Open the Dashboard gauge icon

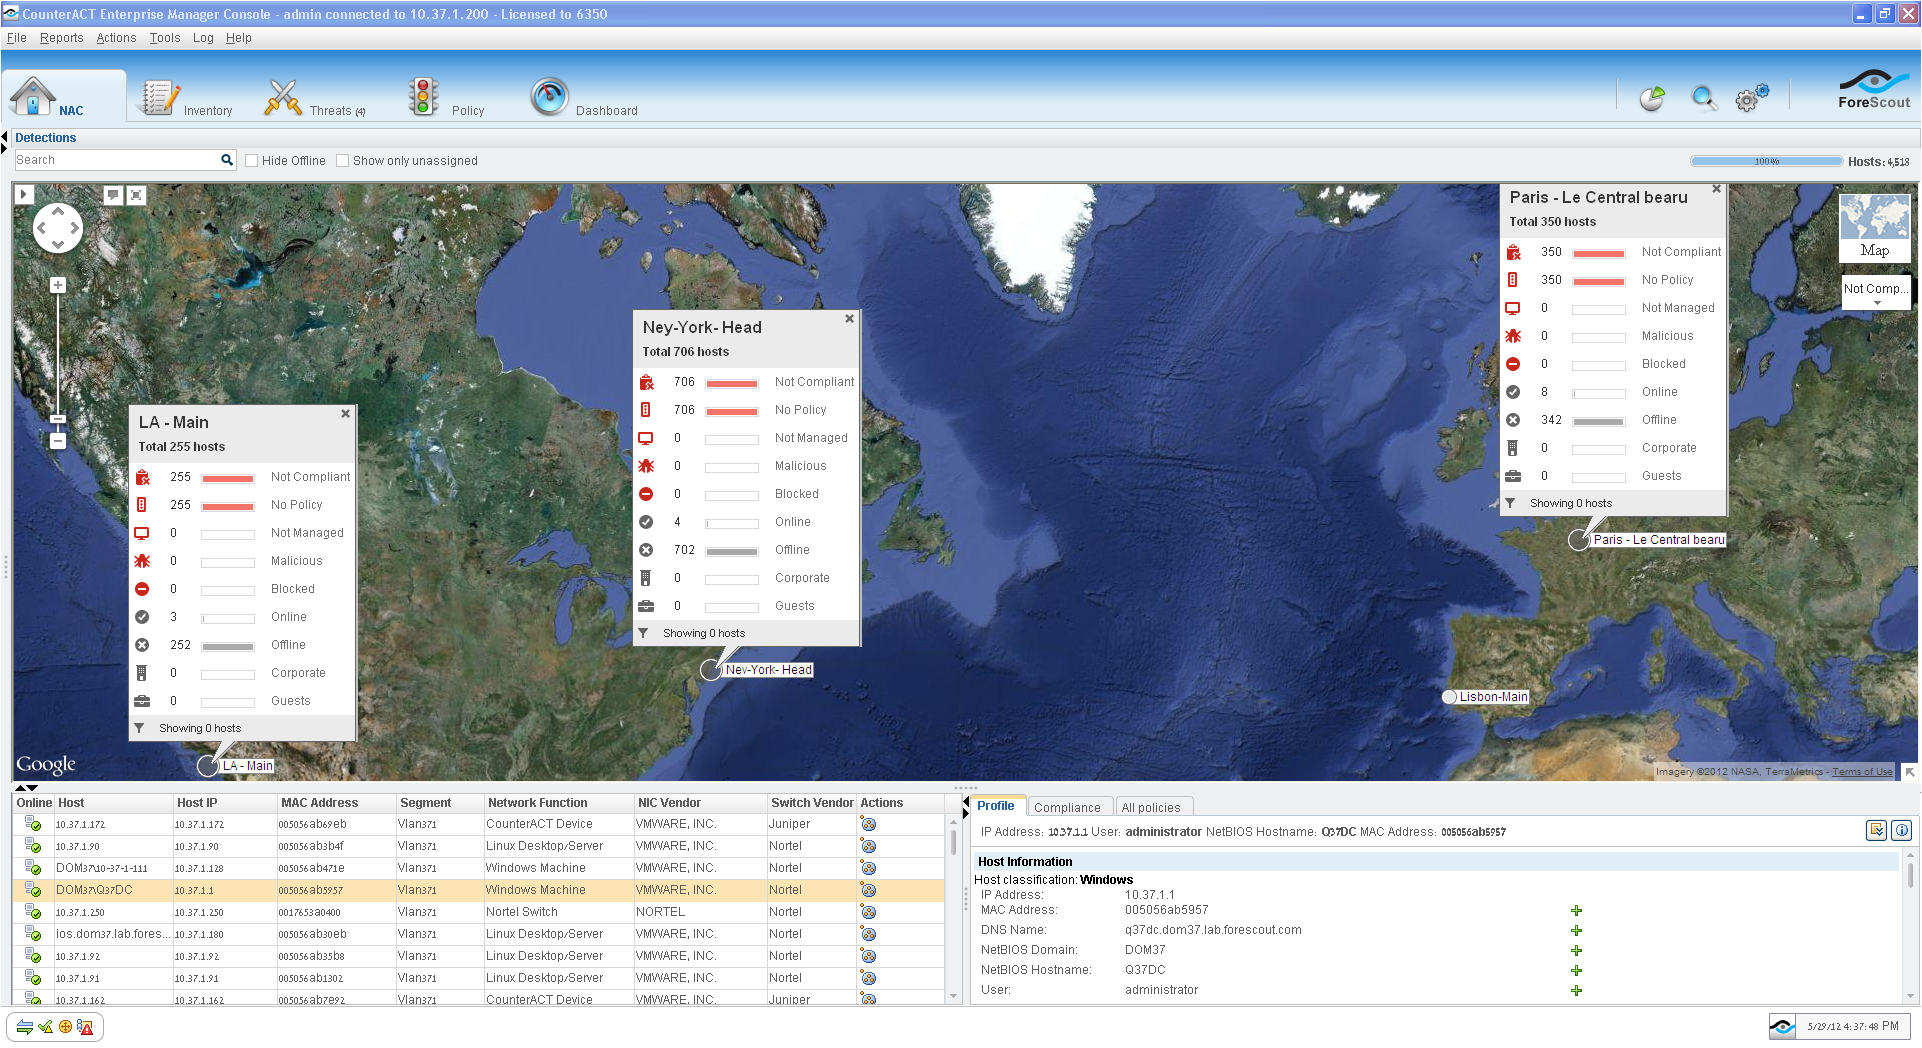549,98
